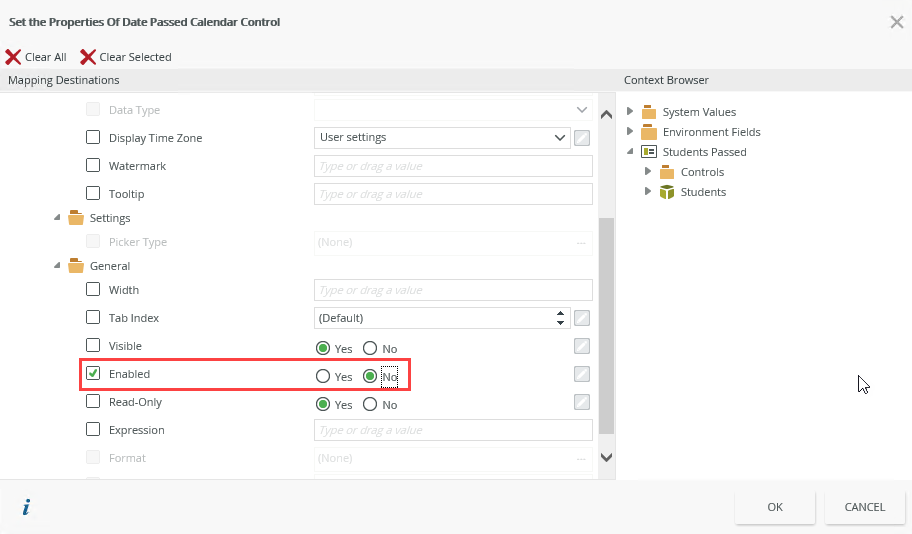912x534 pixels.
Task: Click the Students object cube icon
Action: click(x=667, y=192)
